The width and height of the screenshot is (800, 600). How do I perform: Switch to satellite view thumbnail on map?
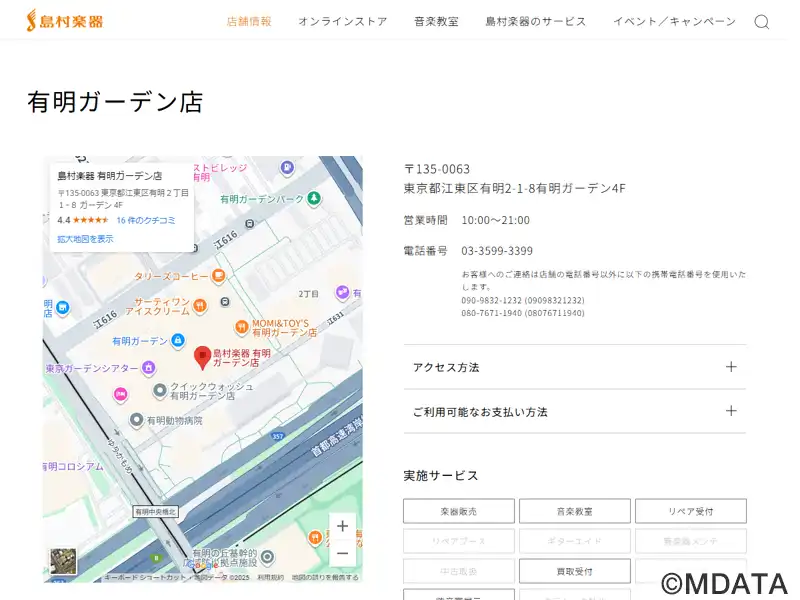pos(63,561)
